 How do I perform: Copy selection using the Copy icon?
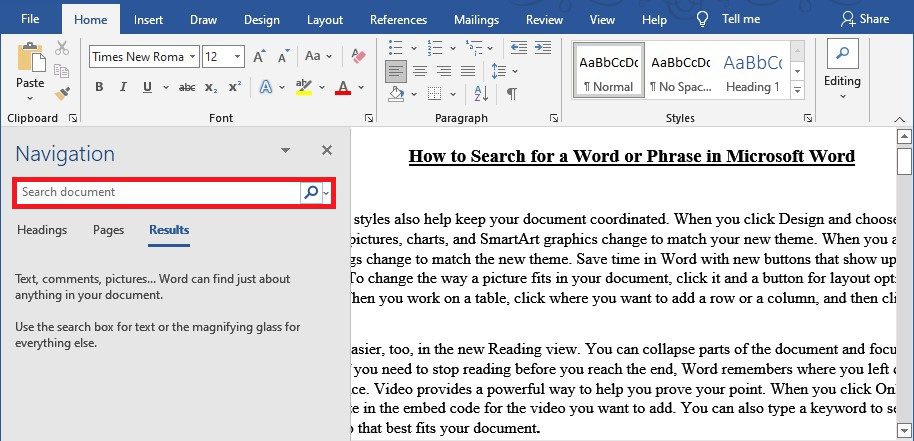(x=62, y=71)
